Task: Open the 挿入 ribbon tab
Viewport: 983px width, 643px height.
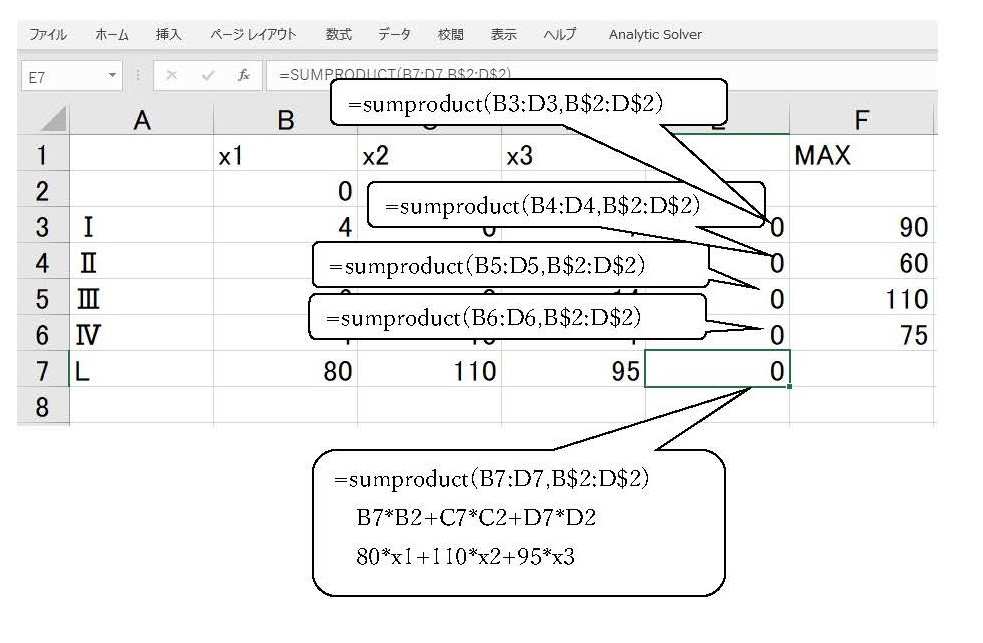Action: (169, 34)
